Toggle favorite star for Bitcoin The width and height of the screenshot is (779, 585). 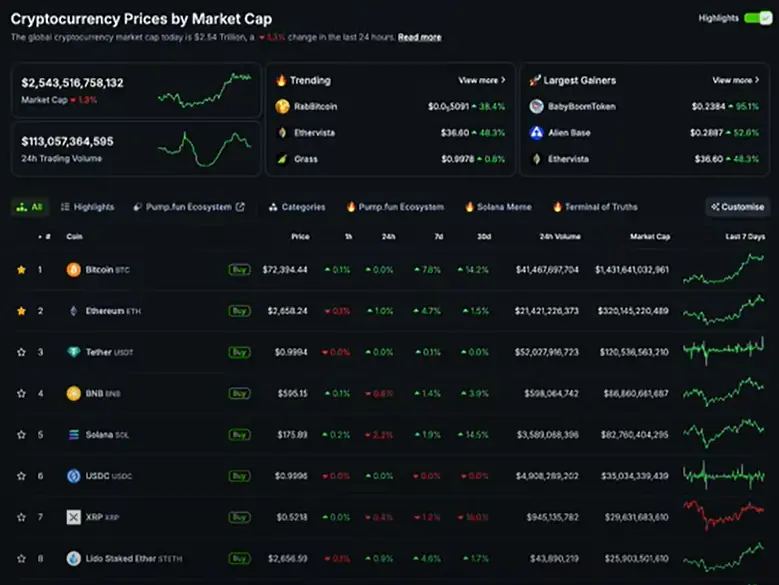21,270
